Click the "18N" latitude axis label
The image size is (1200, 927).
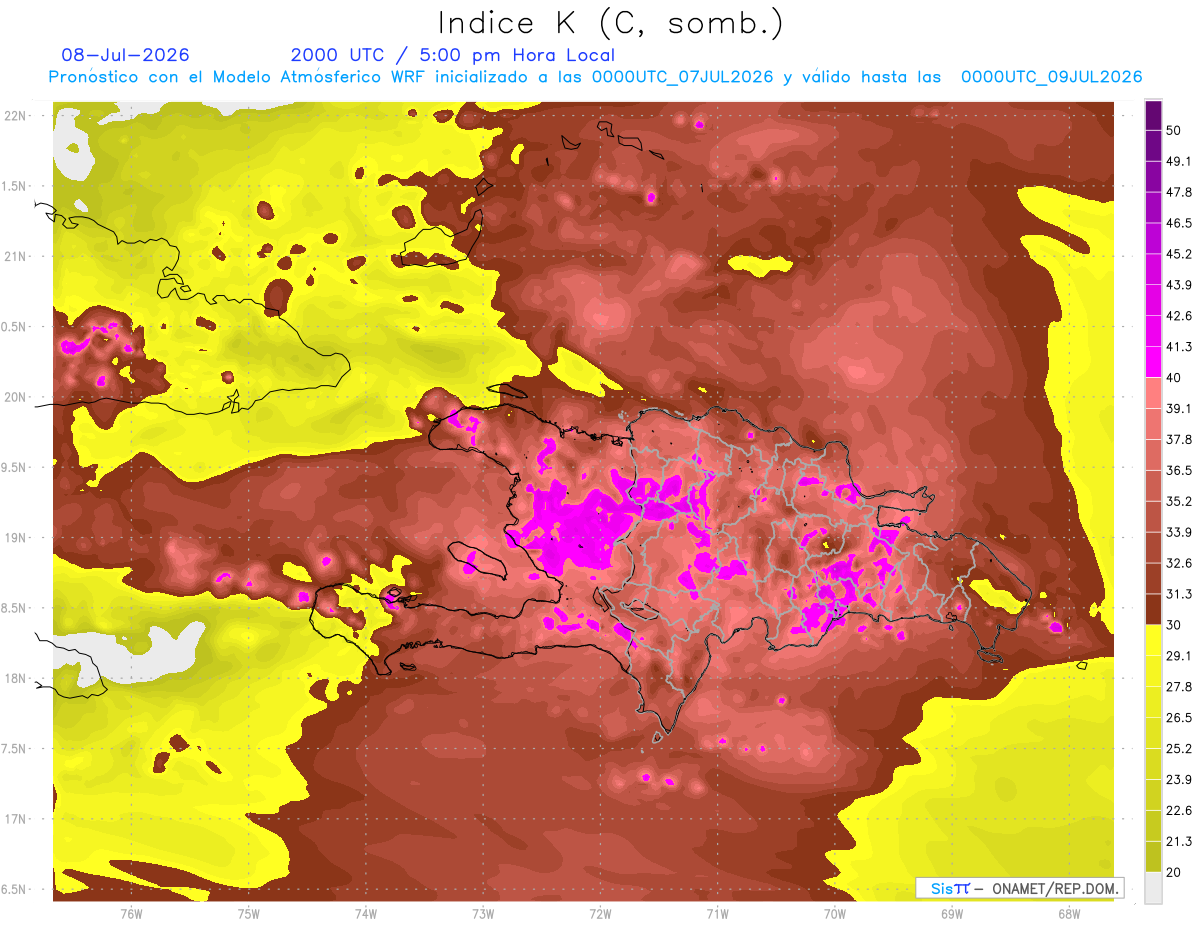point(15,679)
